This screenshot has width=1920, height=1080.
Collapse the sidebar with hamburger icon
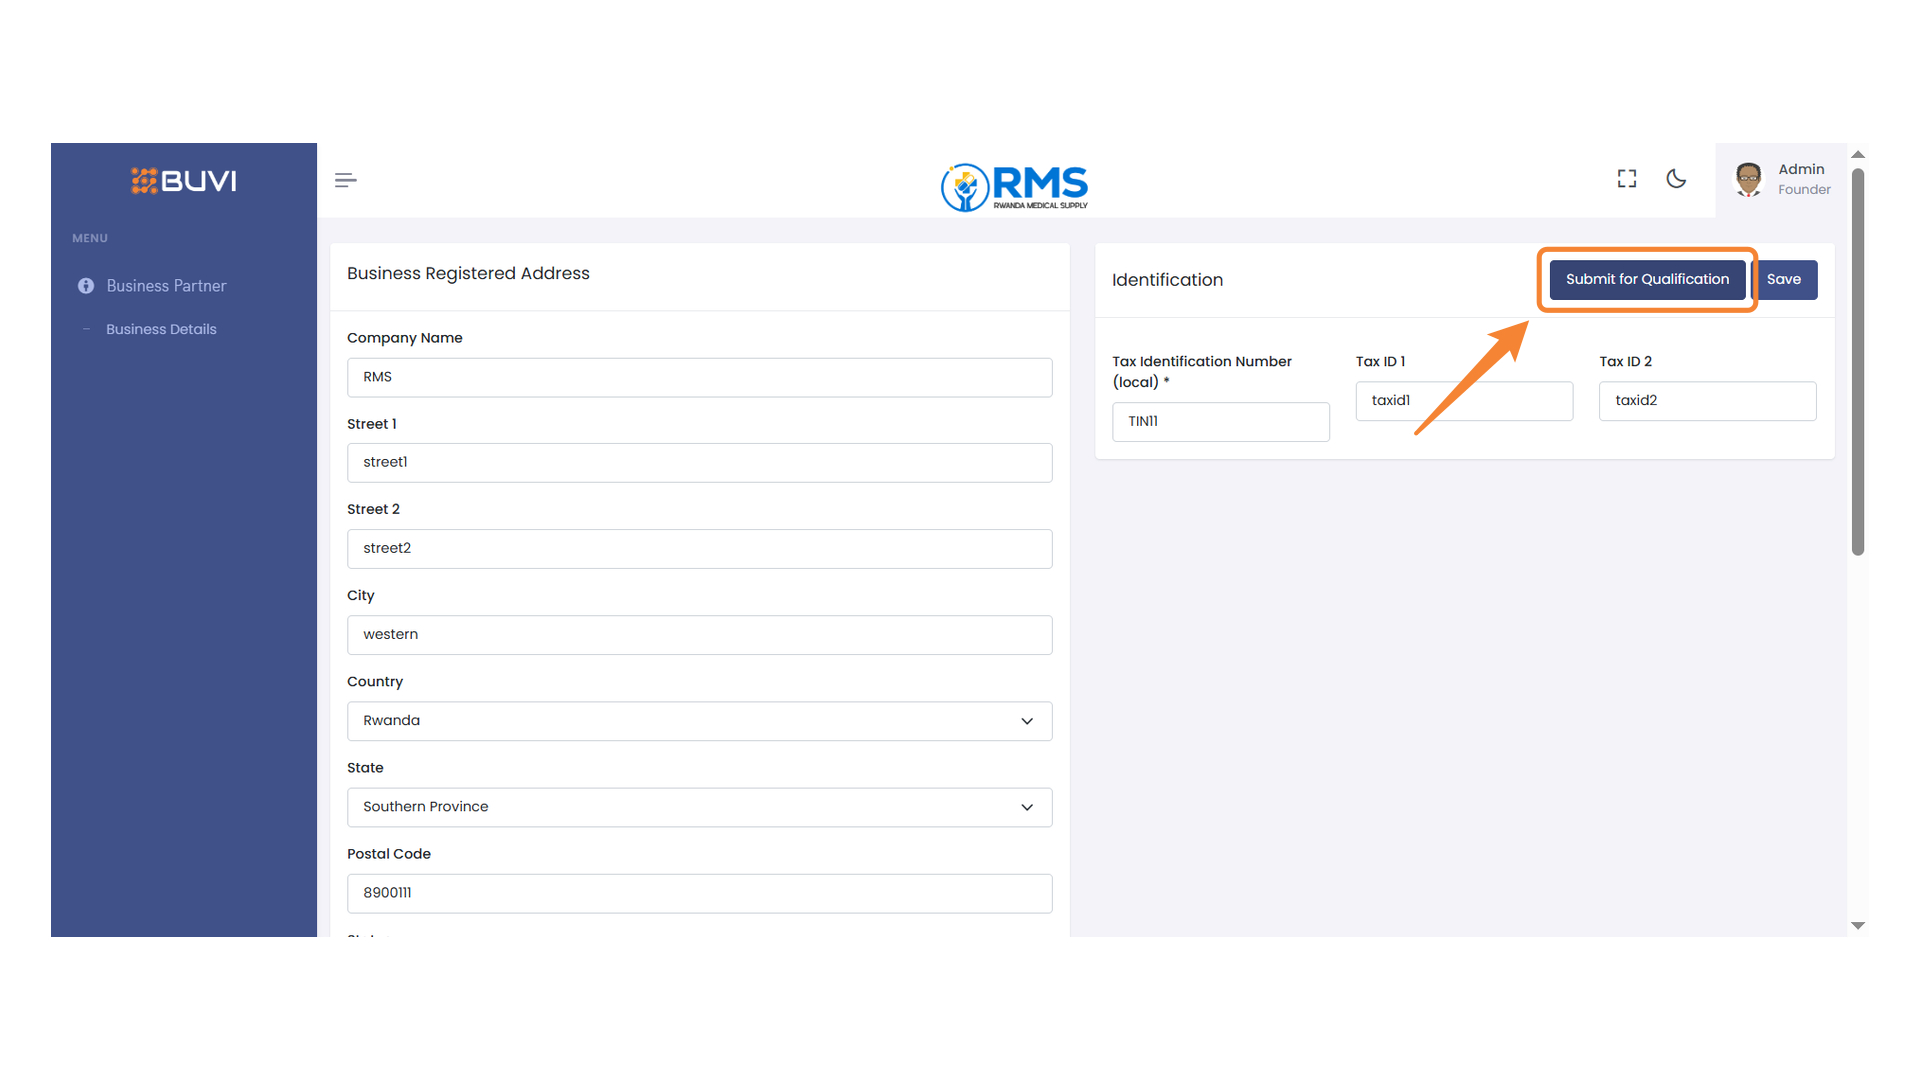coord(345,180)
